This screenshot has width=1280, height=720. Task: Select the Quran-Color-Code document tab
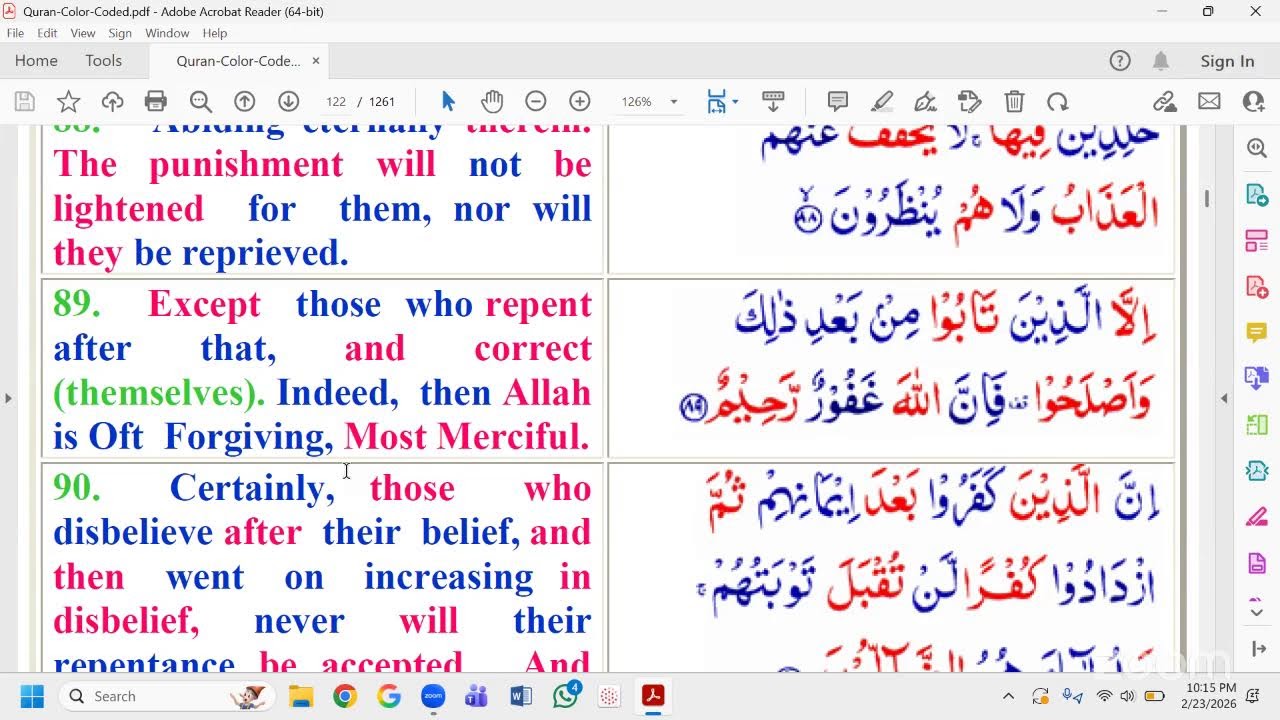238,61
